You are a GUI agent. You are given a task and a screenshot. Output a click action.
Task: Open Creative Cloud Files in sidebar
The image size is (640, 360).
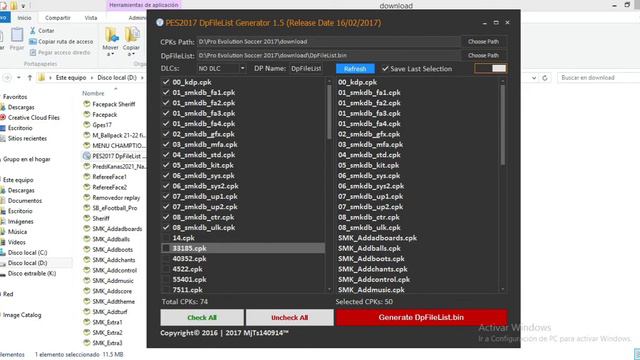click(33, 118)
